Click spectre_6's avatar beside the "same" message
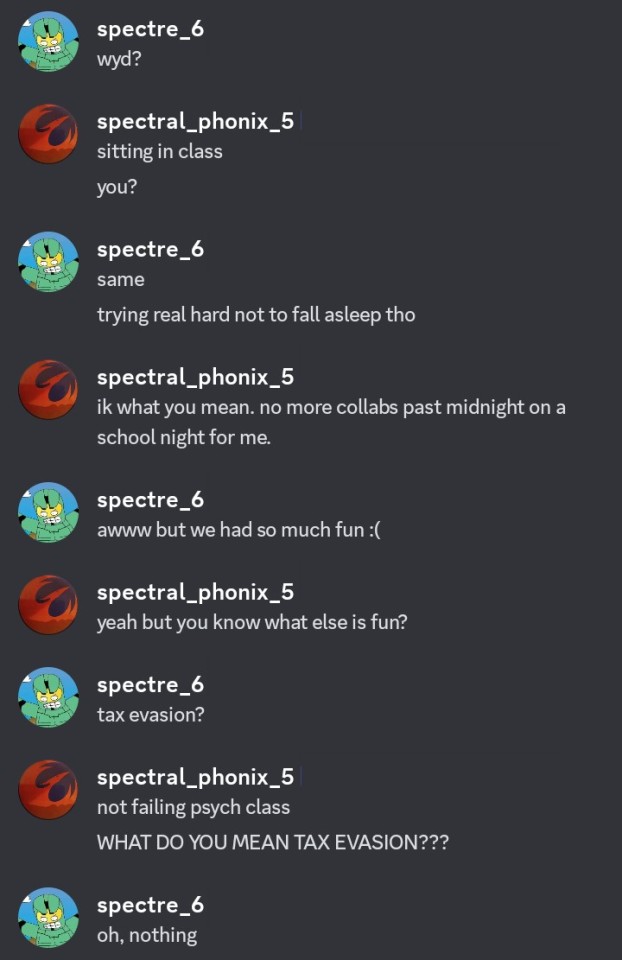The width and height of the screenshot is (622, 960). (x=48, y=262)
